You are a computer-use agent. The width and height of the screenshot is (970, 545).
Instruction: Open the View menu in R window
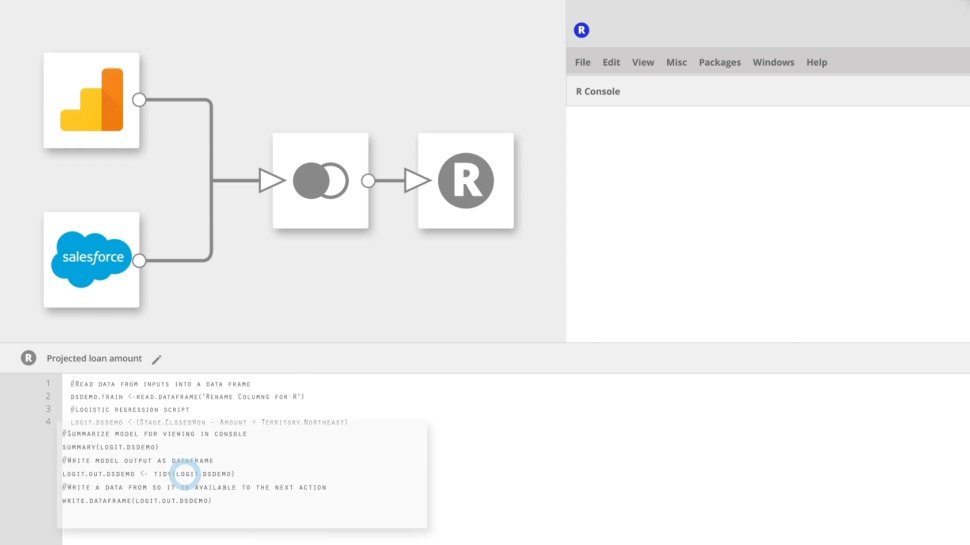pyautogui.click(x=643, y=62)
